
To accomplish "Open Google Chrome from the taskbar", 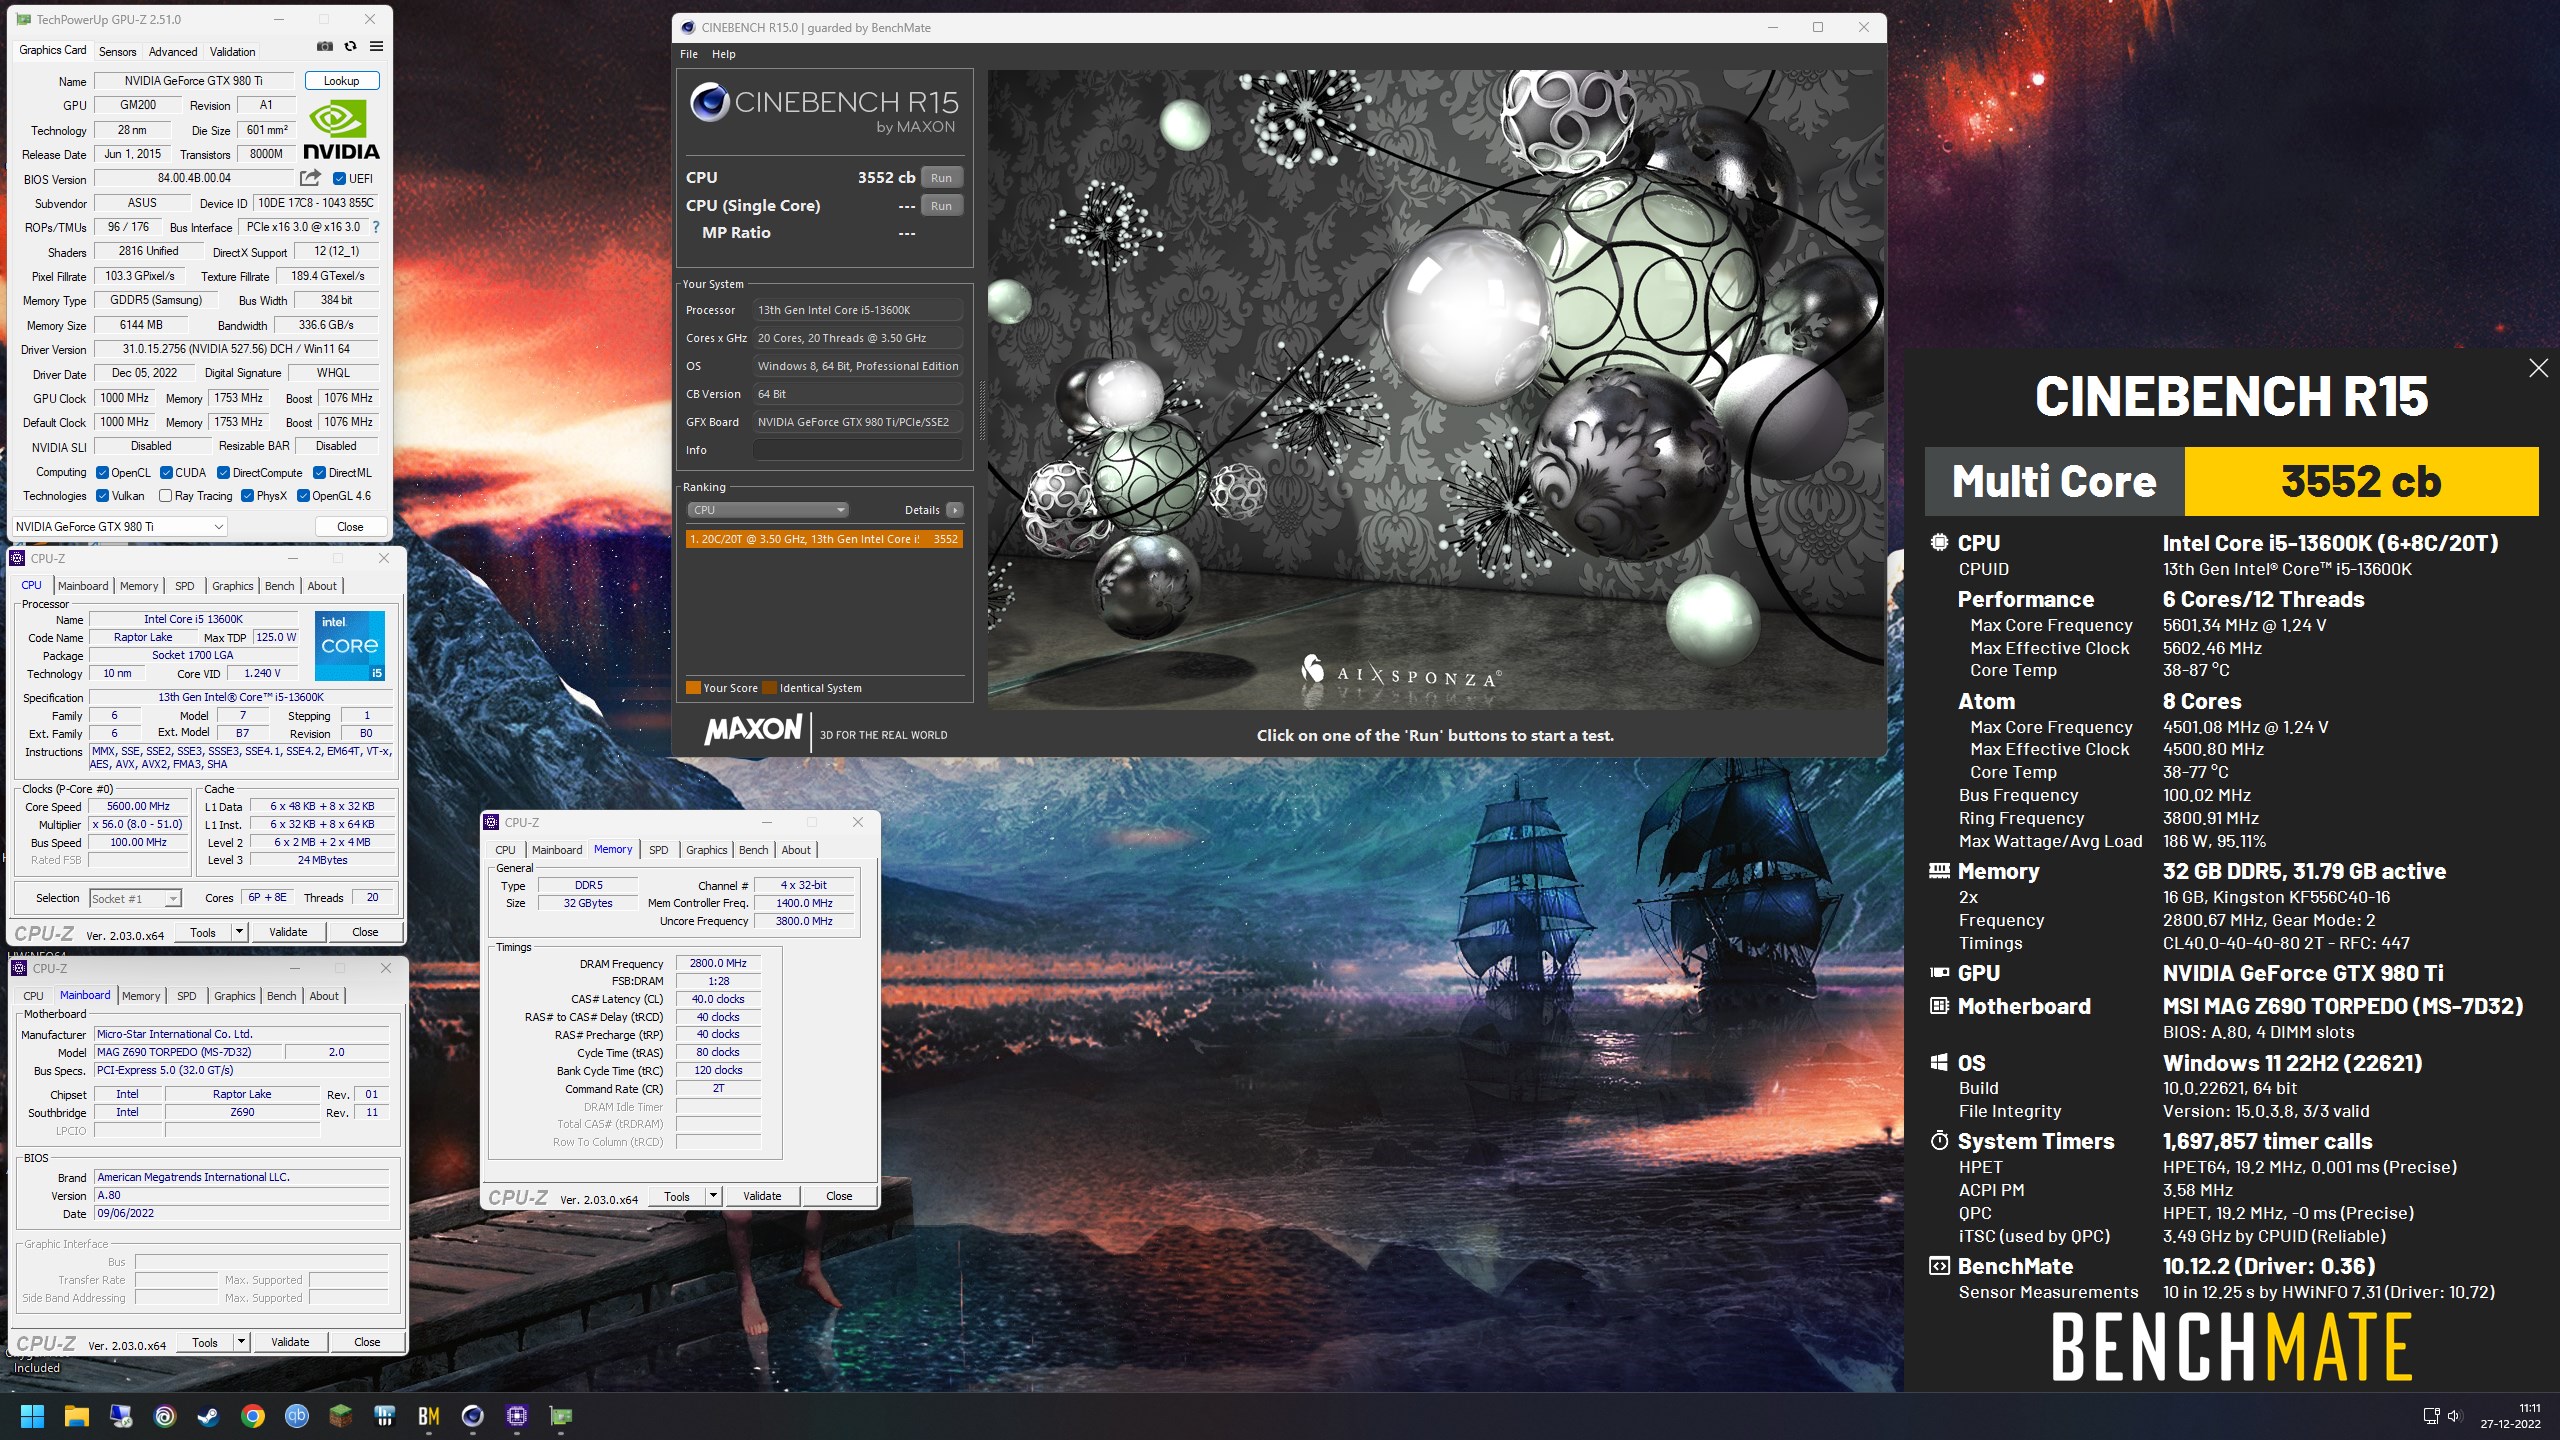I will click(252, 1416).
